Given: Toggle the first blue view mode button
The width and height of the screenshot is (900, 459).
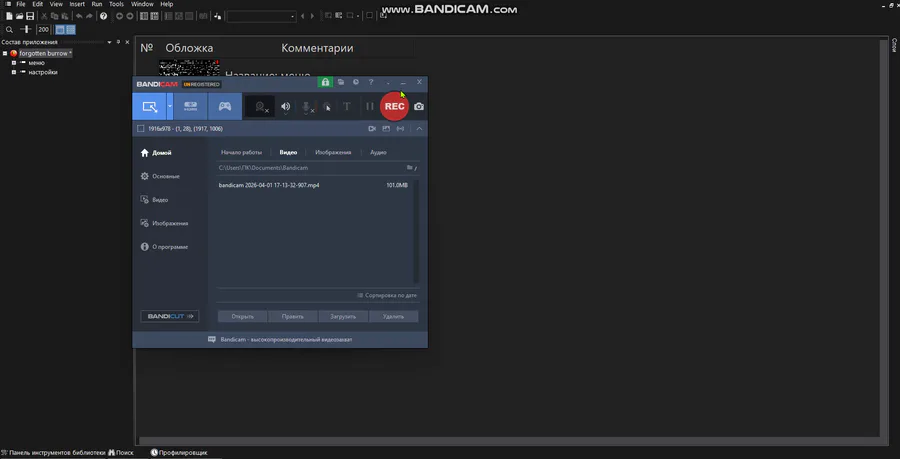Looking at the screenshot, I should (60, 29).
